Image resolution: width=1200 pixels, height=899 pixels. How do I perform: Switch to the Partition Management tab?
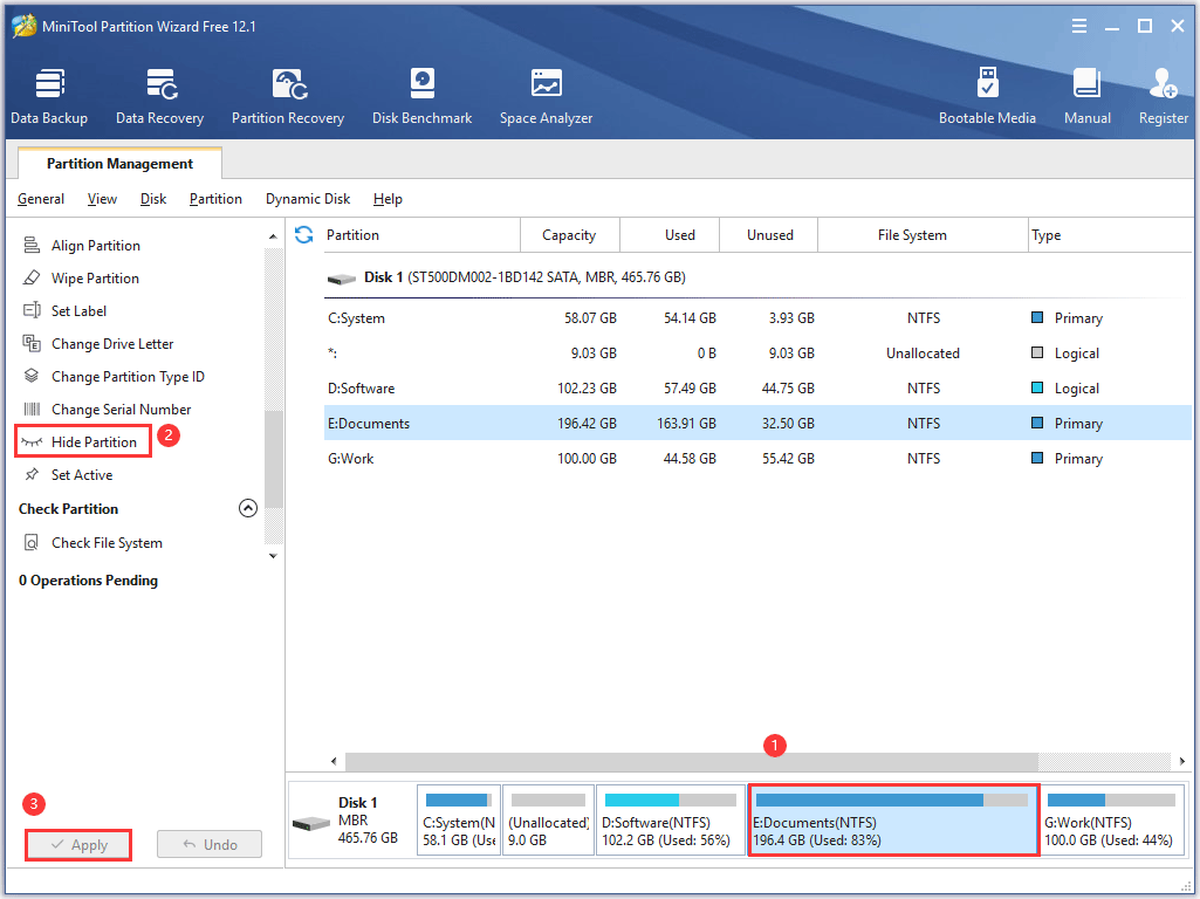click(x=120, y=163)
